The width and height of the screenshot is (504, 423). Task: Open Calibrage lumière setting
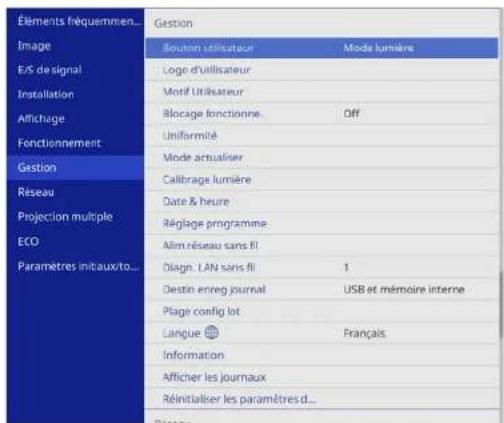(x=322, y=179)
